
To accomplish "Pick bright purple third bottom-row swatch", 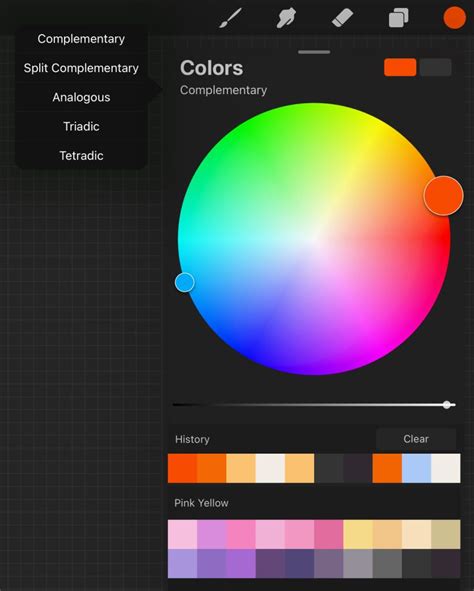I will pyautogui.click(x=241, y=564).
